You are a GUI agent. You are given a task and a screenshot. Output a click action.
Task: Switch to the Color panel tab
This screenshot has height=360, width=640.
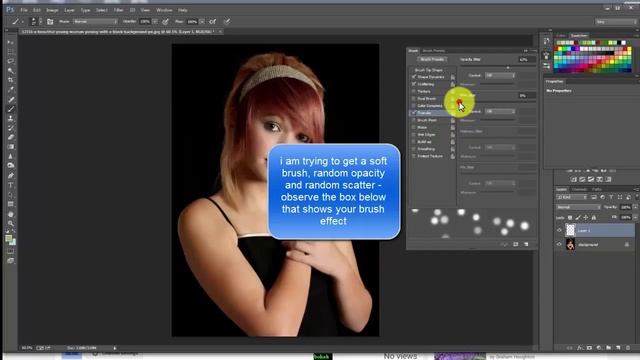point(562,36)
